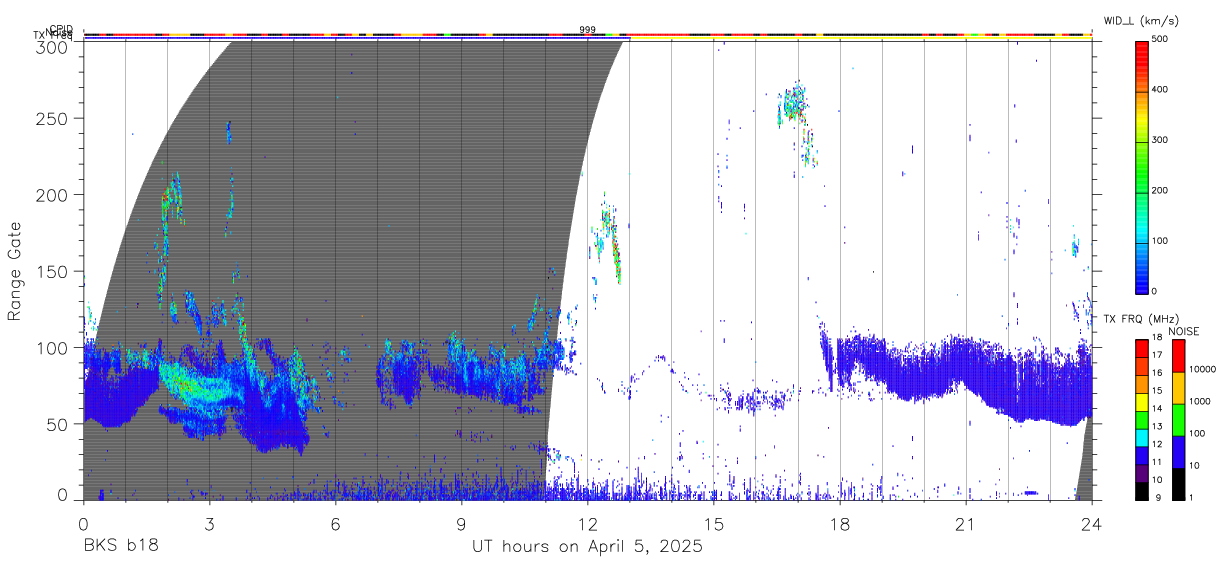The image size is (1228, 567).
Task: Click the '18' value in the TX FRQ legend
Action: [1157, 338]
